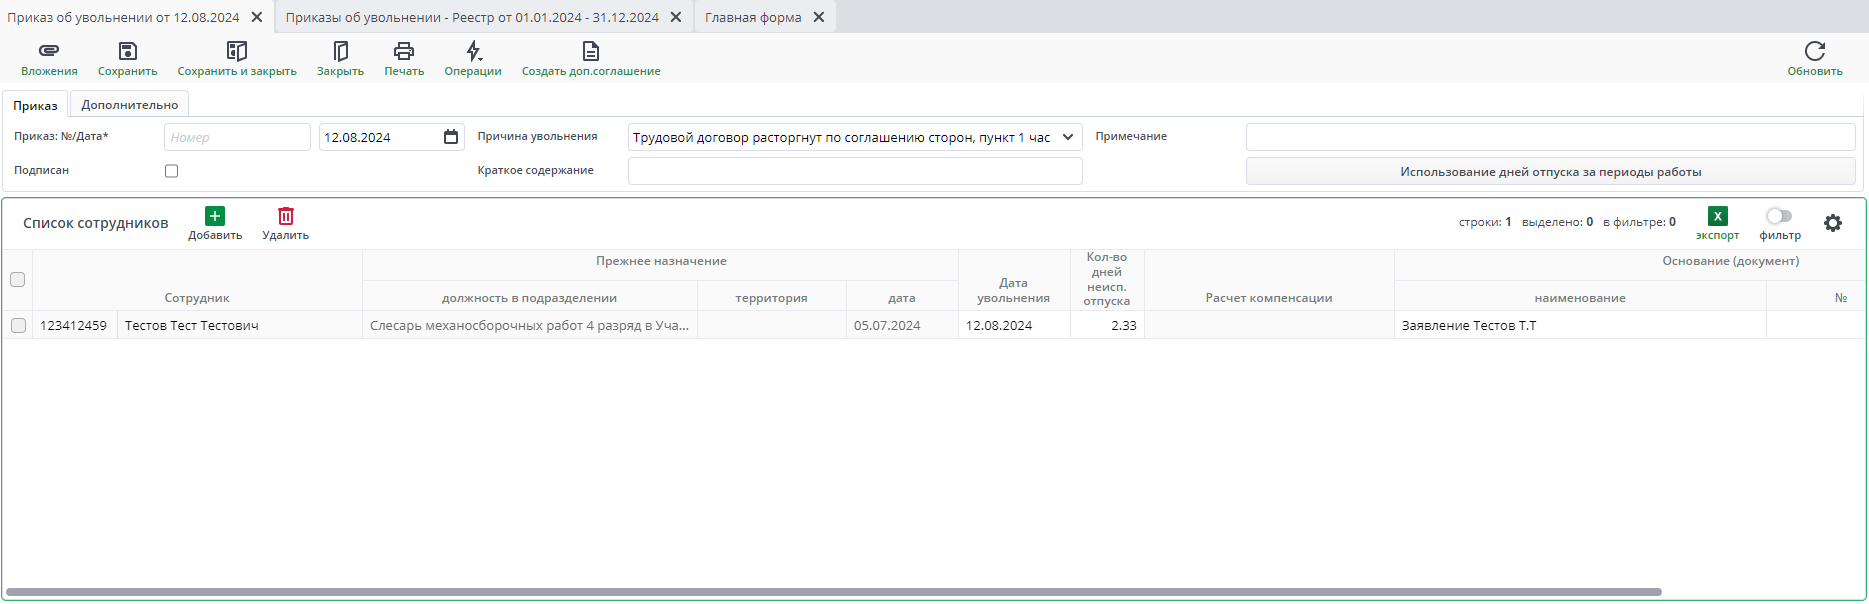The image size is (1869, 604).
Task: Toggle the Подписан checkbox
Action: (x=171, y=171)
